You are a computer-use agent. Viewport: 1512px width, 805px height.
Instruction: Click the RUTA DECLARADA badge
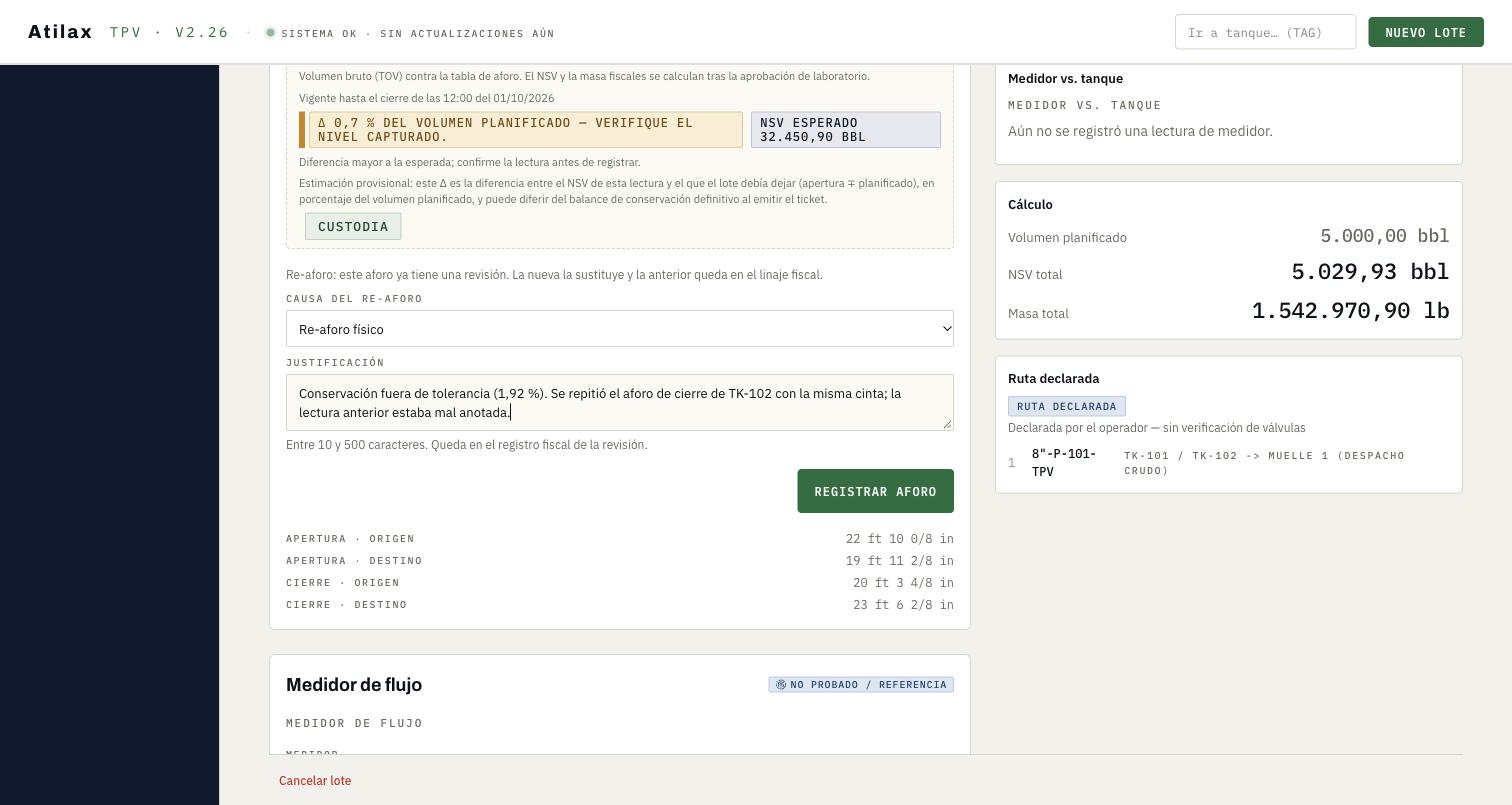pyautogui.click(x=1067, y=406)
